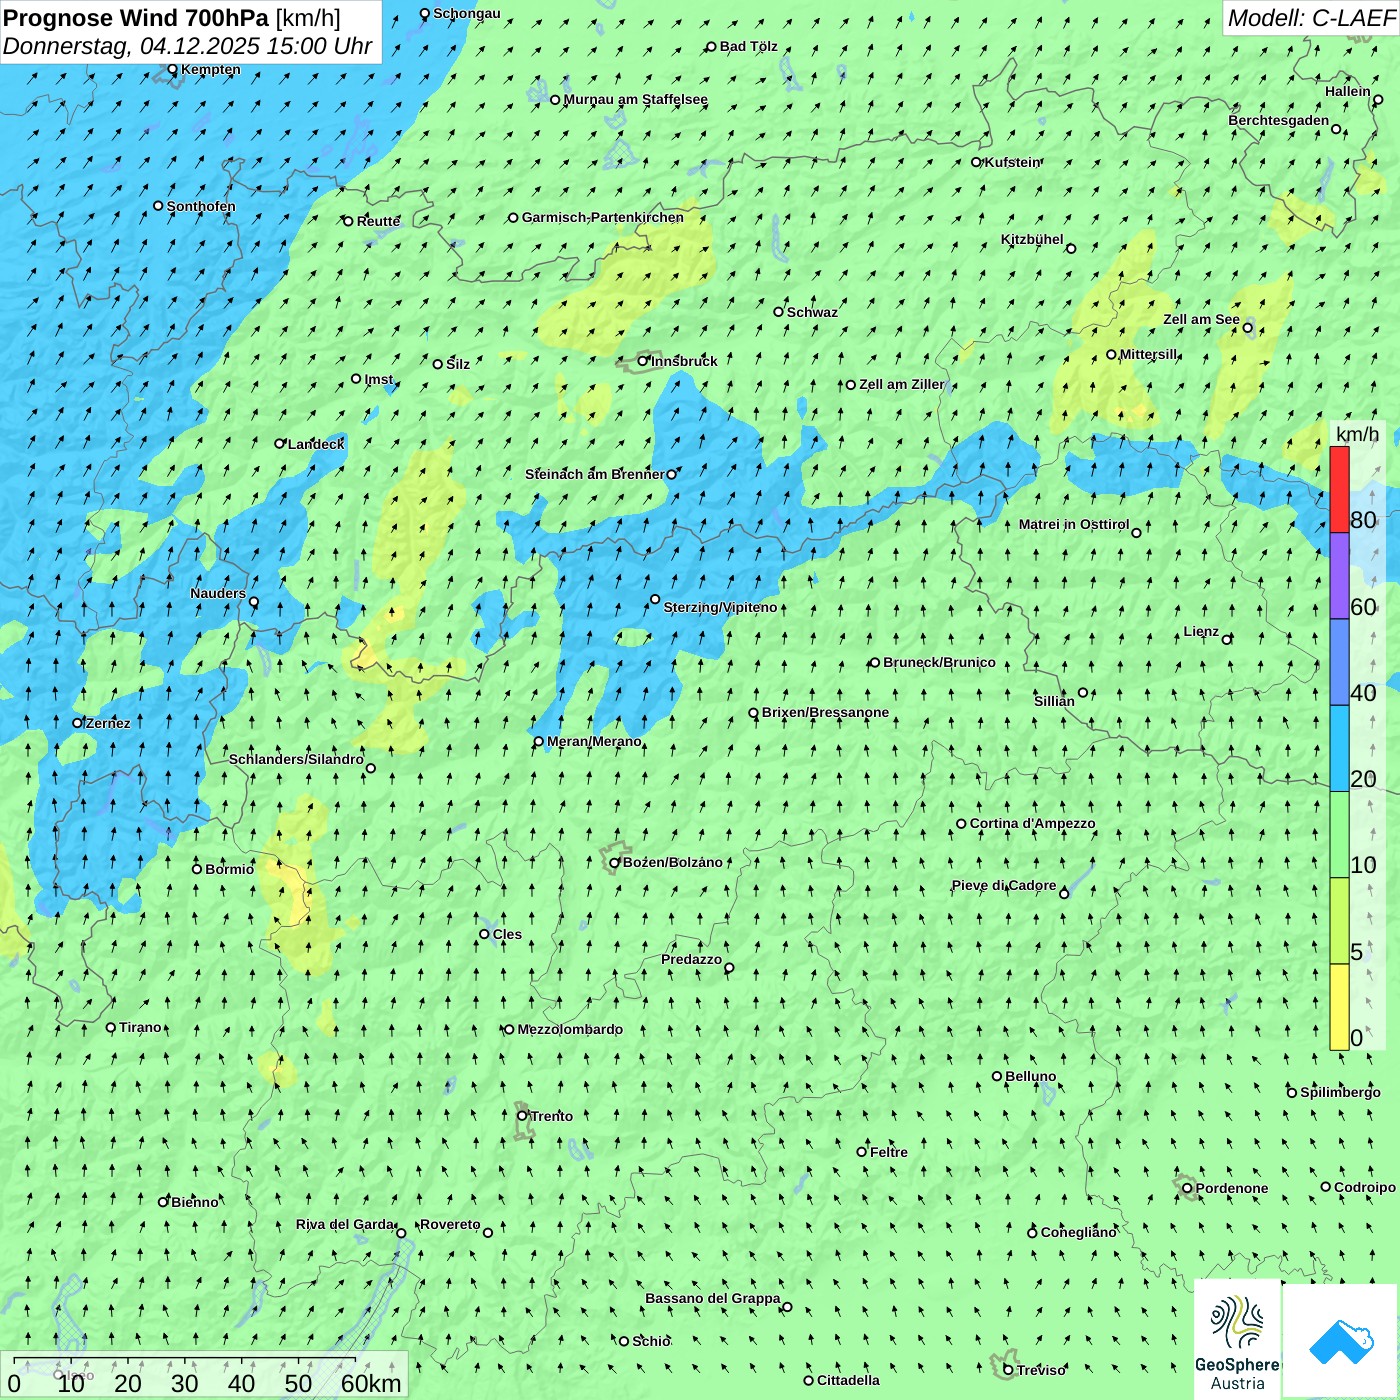Click the Cittadella city label
1400x1400 pixels.
click(x=848, y=1380)
